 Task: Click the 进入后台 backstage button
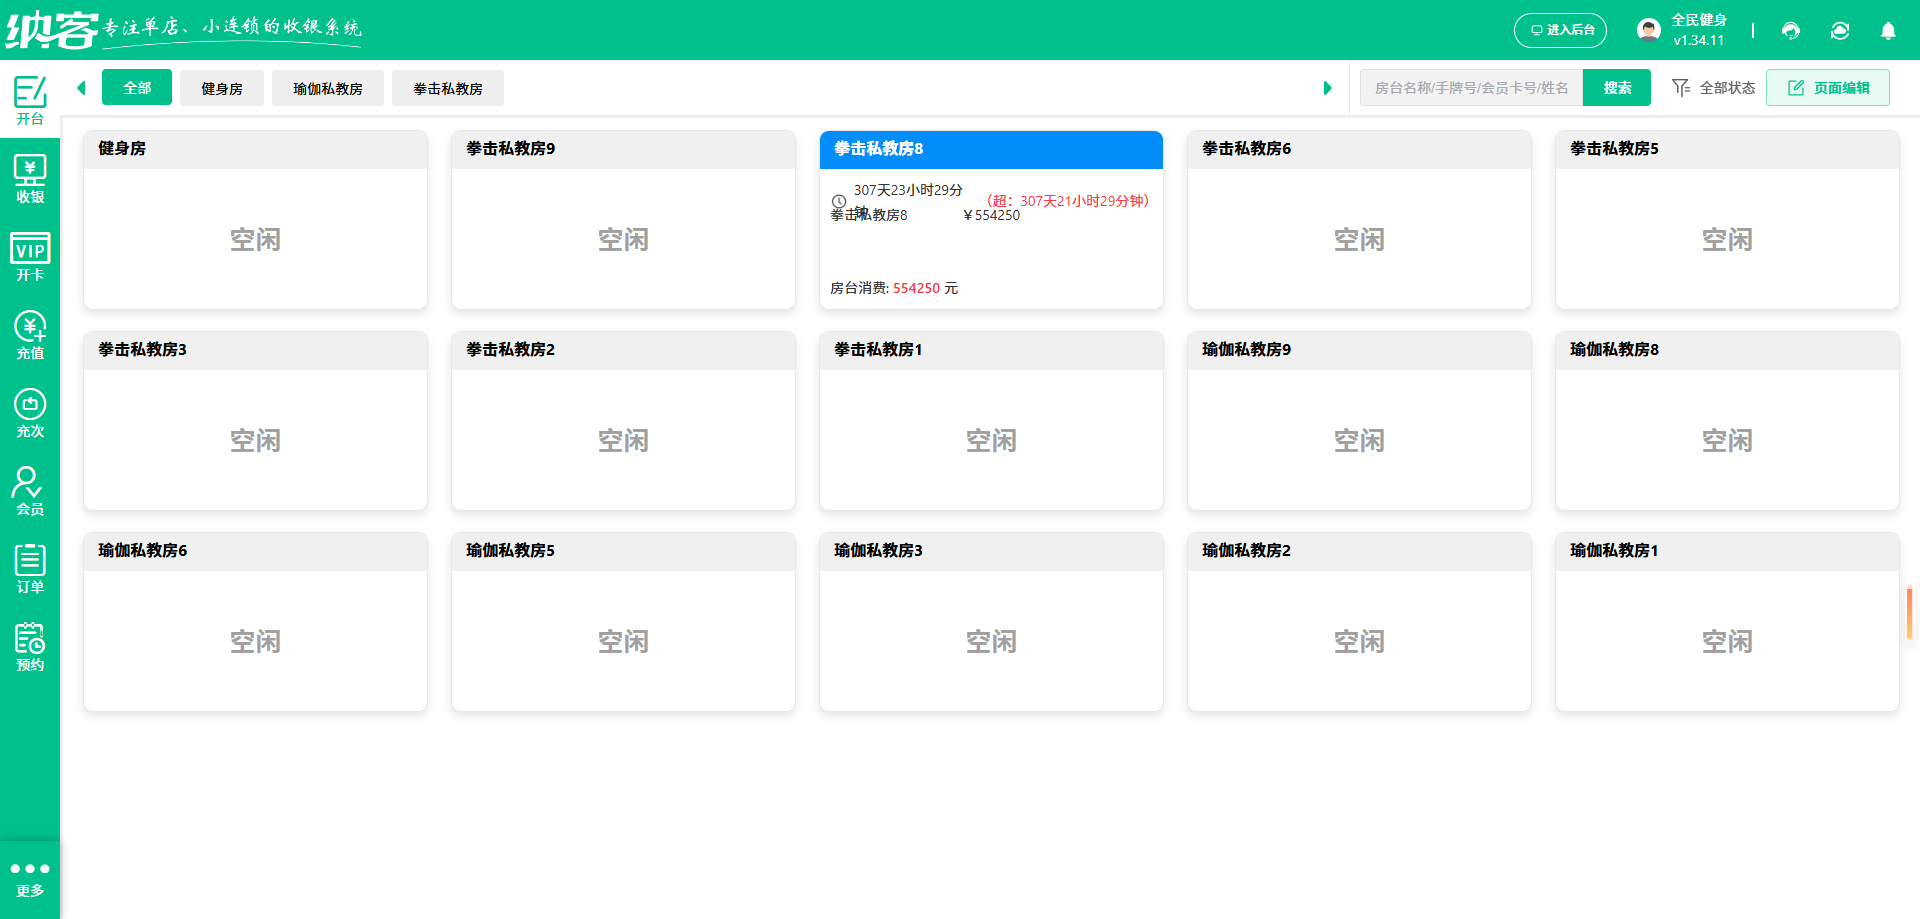(x=1560, y=30)
